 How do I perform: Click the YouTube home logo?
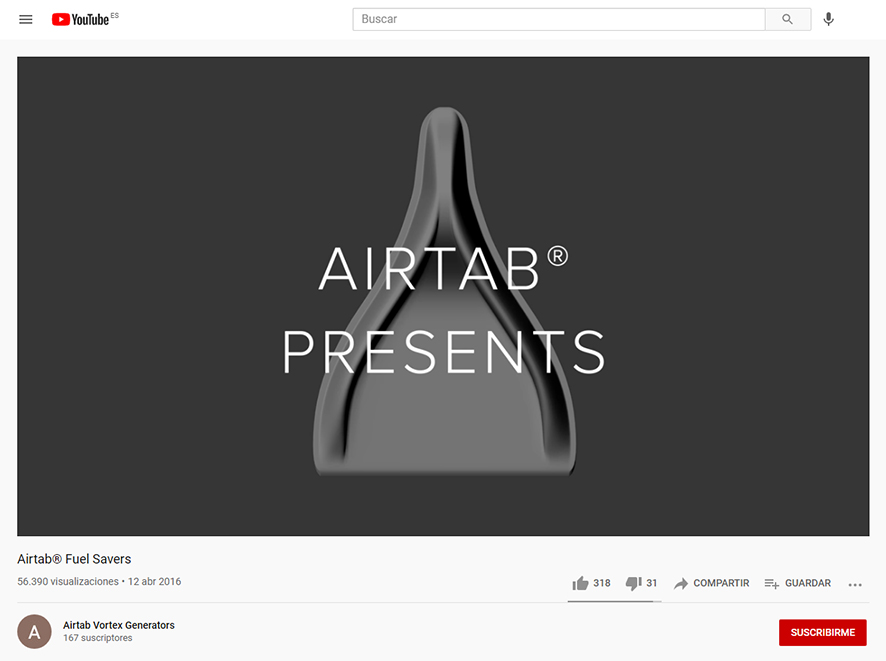81,20
